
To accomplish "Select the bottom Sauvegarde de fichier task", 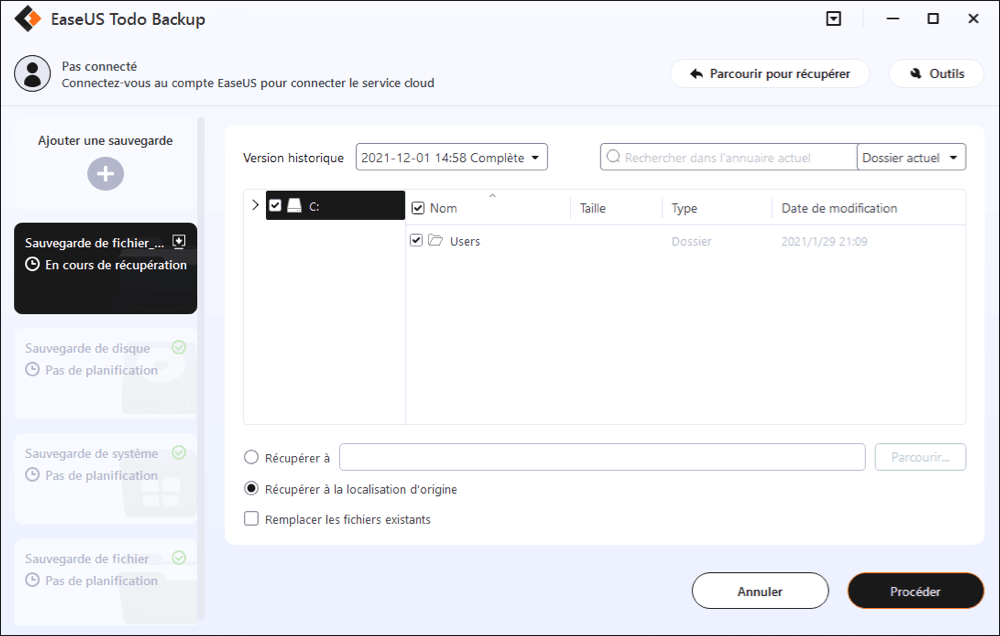I will coord(105,582).
